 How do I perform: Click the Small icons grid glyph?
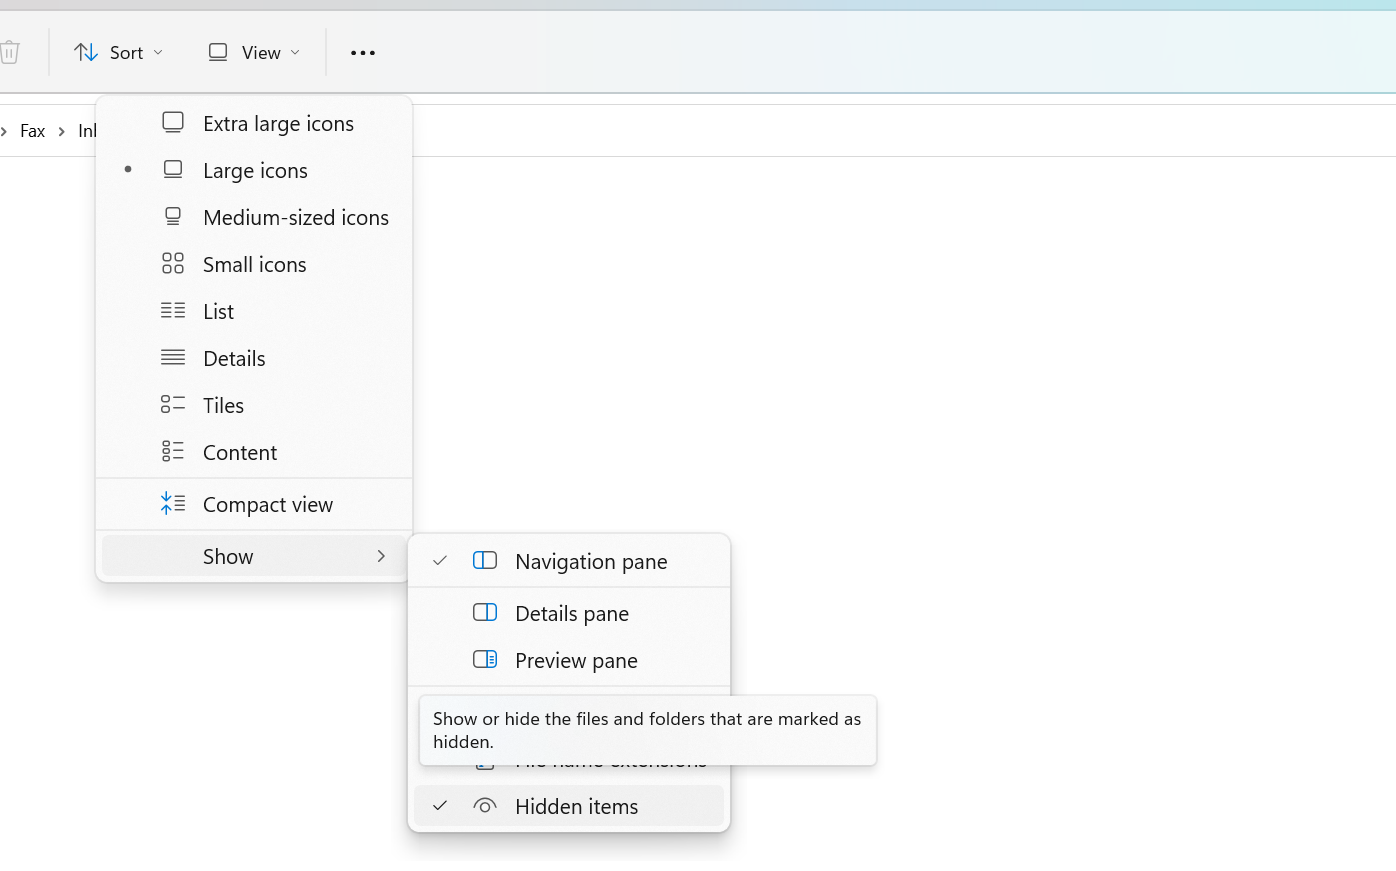[x=173, y=263]
